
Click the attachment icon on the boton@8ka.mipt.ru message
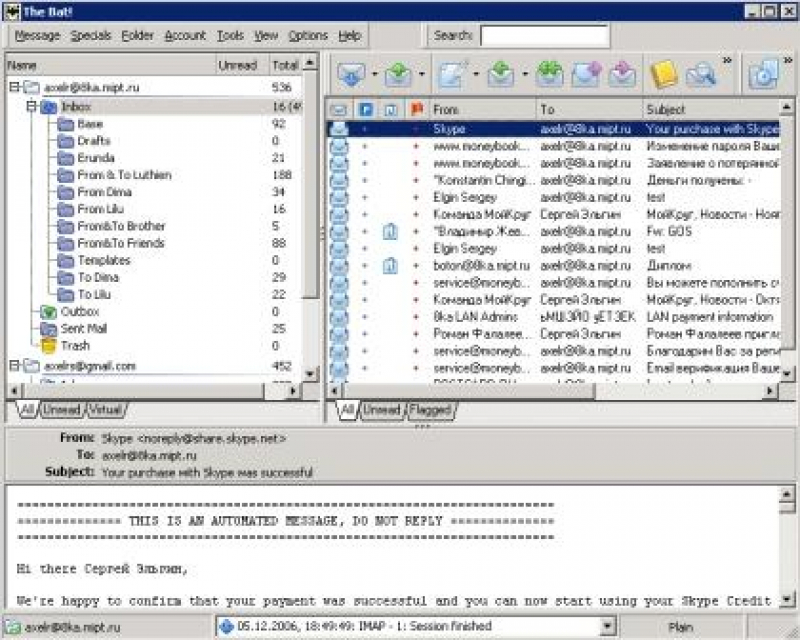tap(390, 266)
